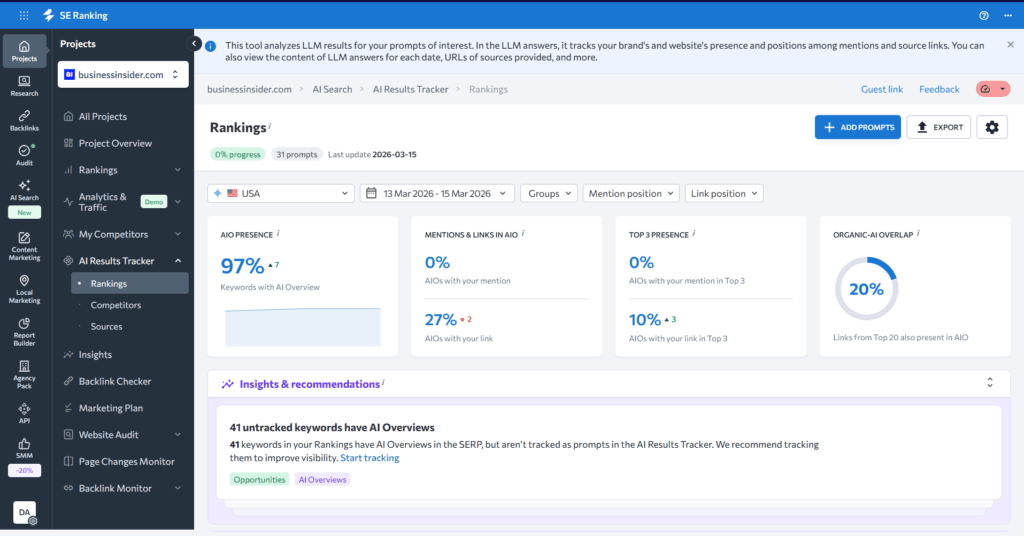This screenshot has height=536, width=1024.
Task: Collapse the AI Results Tracker section
Action: click(178, 260)
